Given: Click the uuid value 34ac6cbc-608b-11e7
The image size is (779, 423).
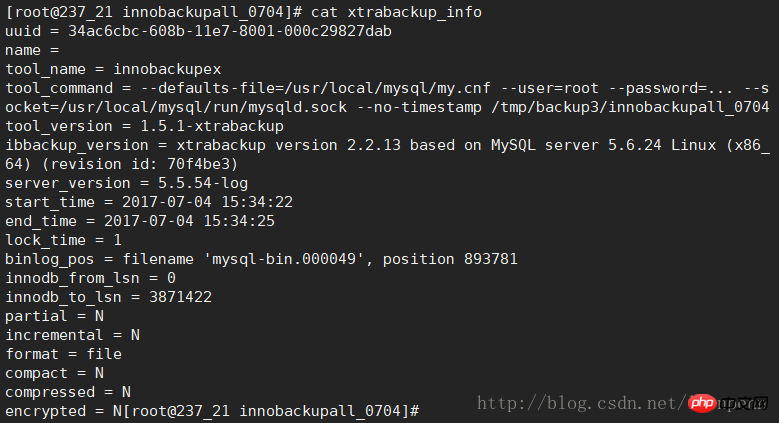Looking at the screenshot, I should coord(230,31).
